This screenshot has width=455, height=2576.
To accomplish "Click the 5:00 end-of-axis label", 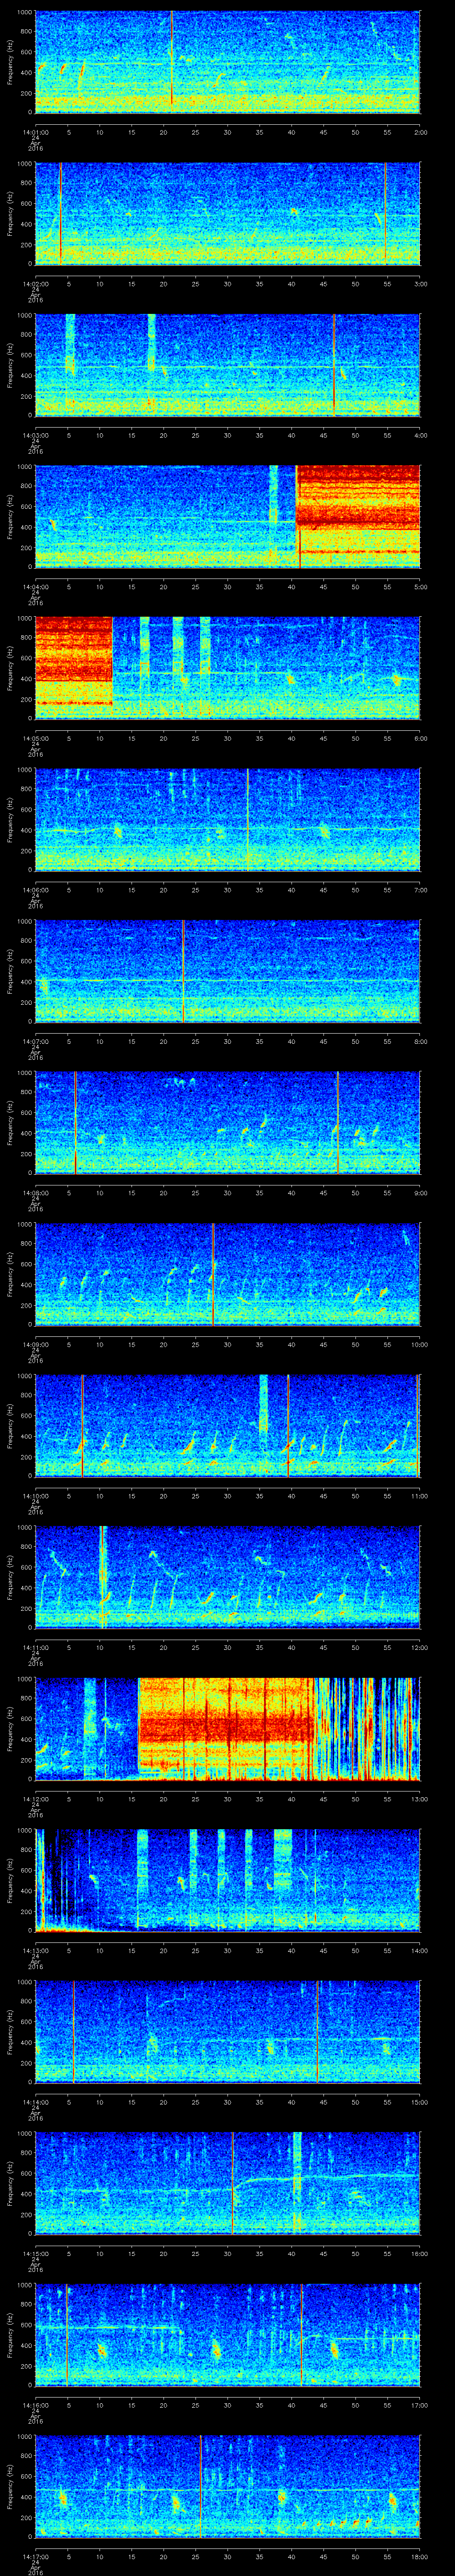I will click(x=420, y=586).
